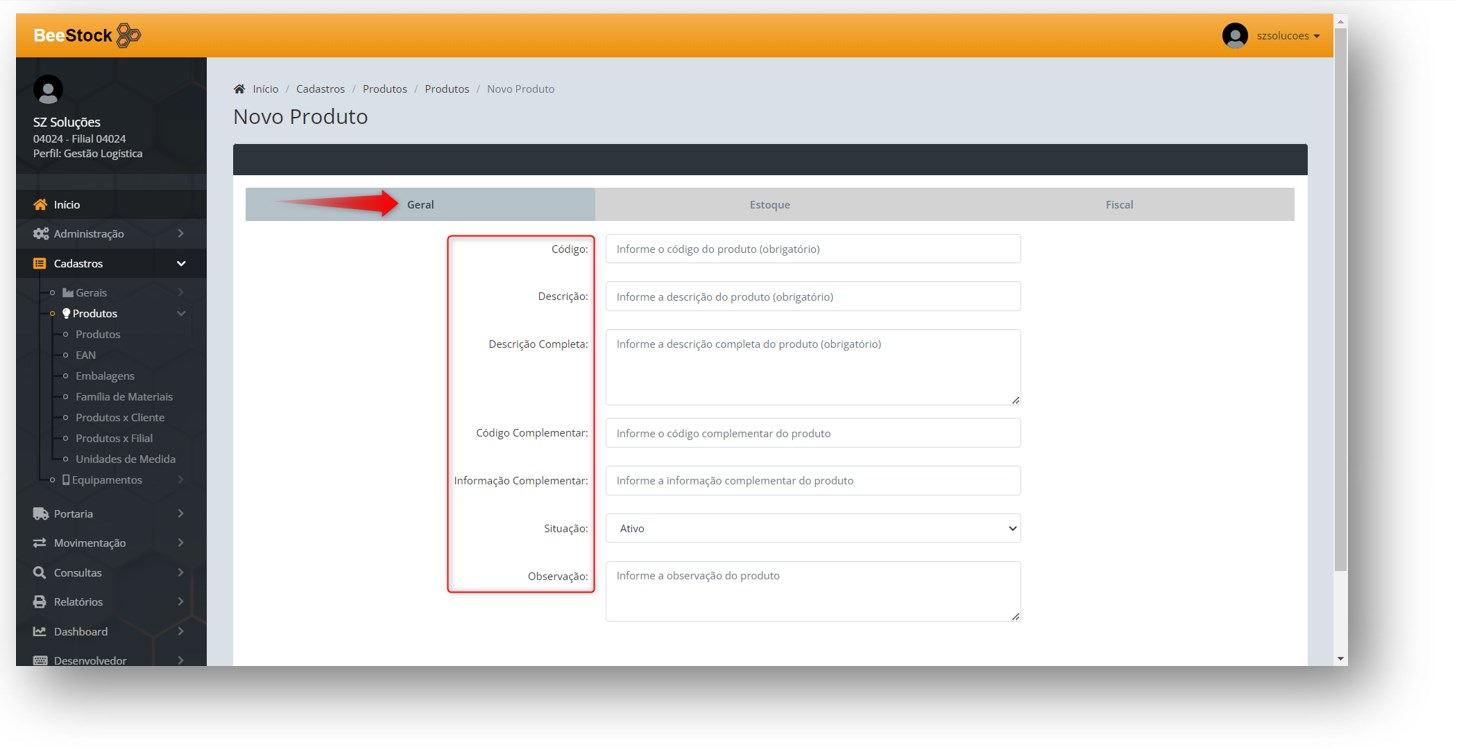This screenshot has height=748, width=1457.
Task: Click the Movimentação arrows icon
Action: click(x=40, y=543)
